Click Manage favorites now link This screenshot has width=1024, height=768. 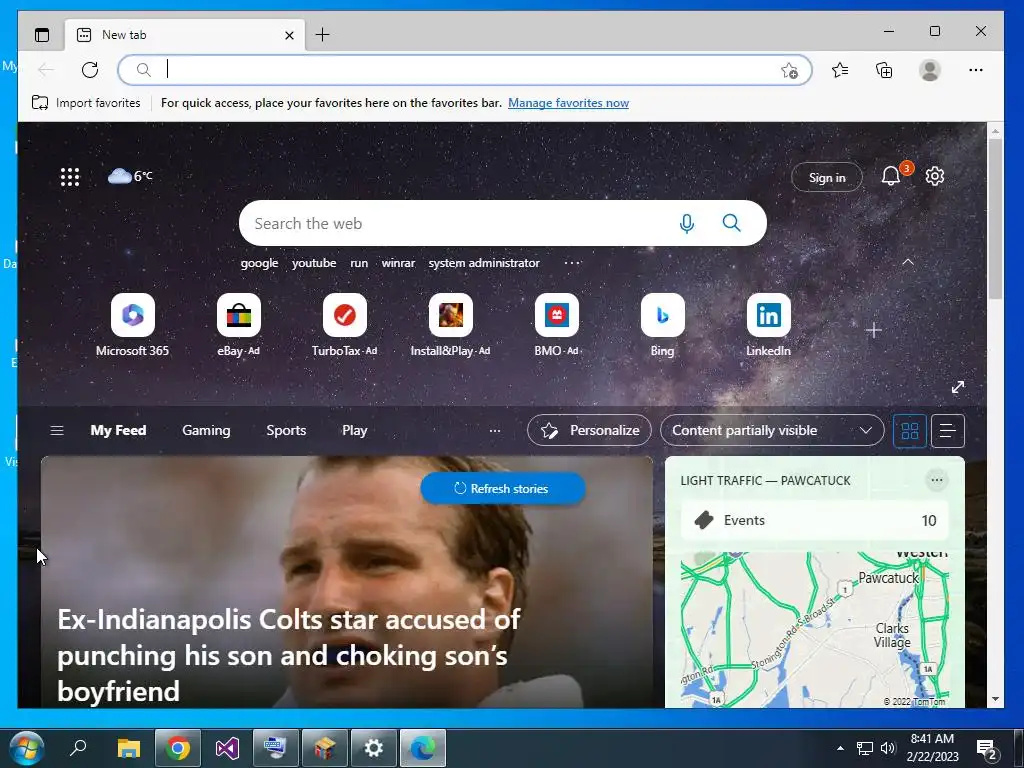[568, 103]
